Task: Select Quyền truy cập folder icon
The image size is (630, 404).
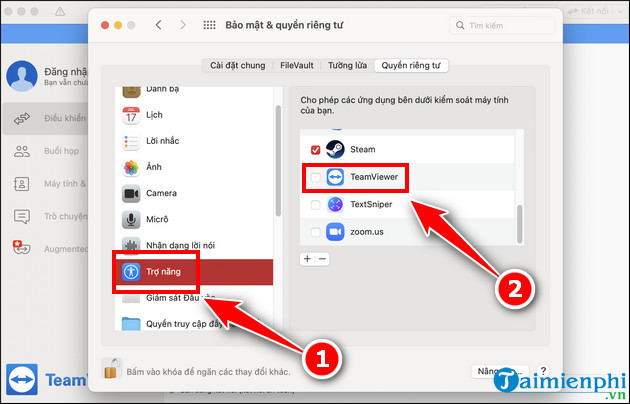Action: click(x=131, y=324)
